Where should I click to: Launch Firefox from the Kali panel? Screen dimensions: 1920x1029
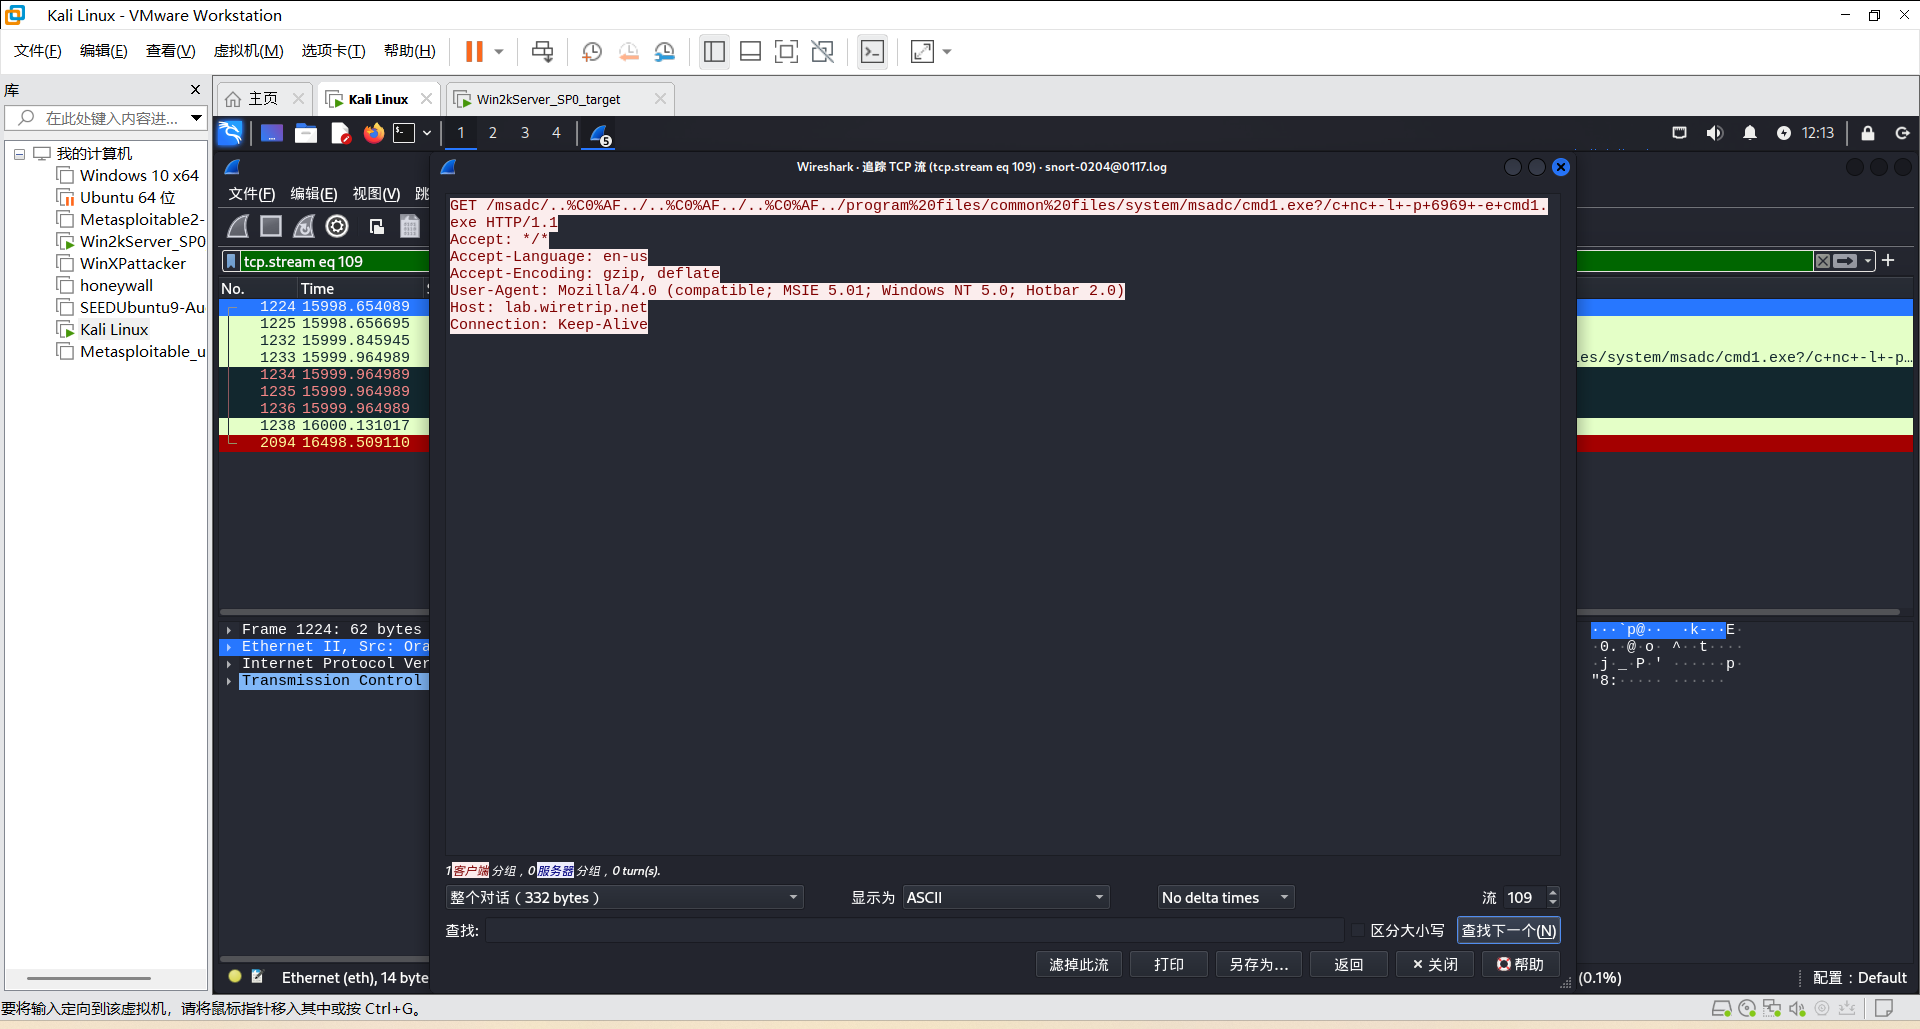[x=374, y=133]
